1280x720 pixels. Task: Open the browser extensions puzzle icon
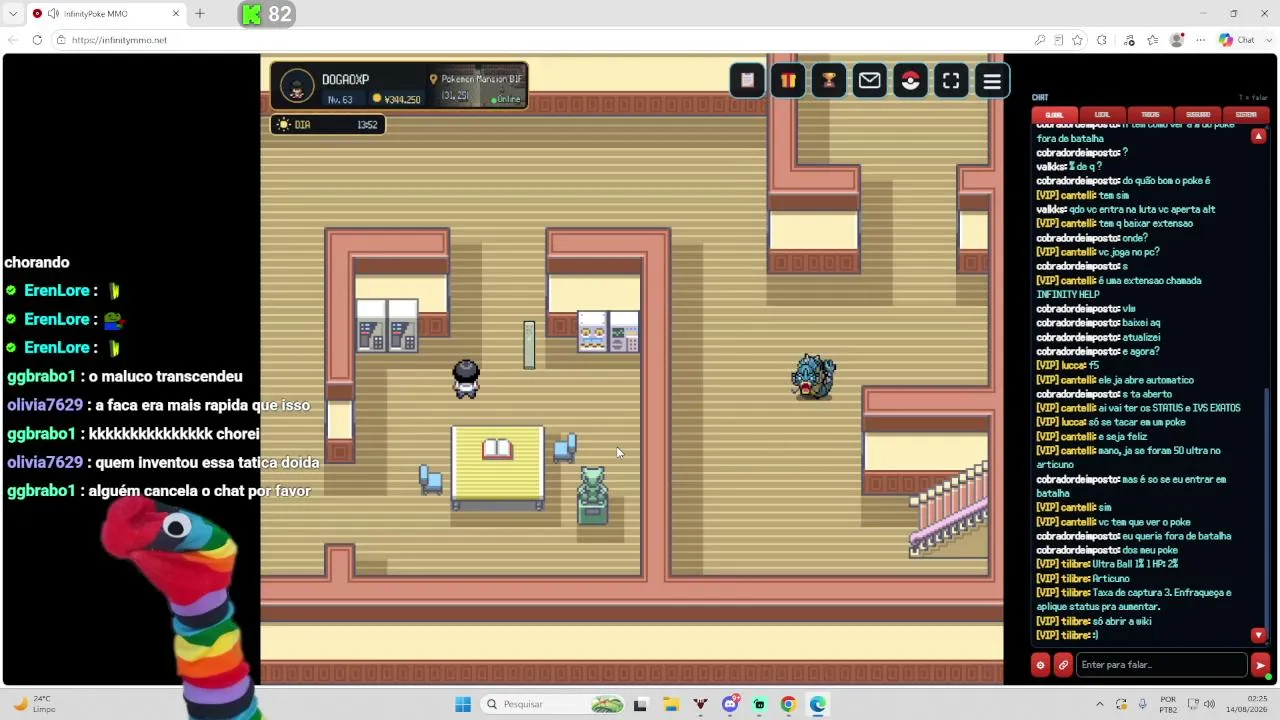[x=1102, y=40]
